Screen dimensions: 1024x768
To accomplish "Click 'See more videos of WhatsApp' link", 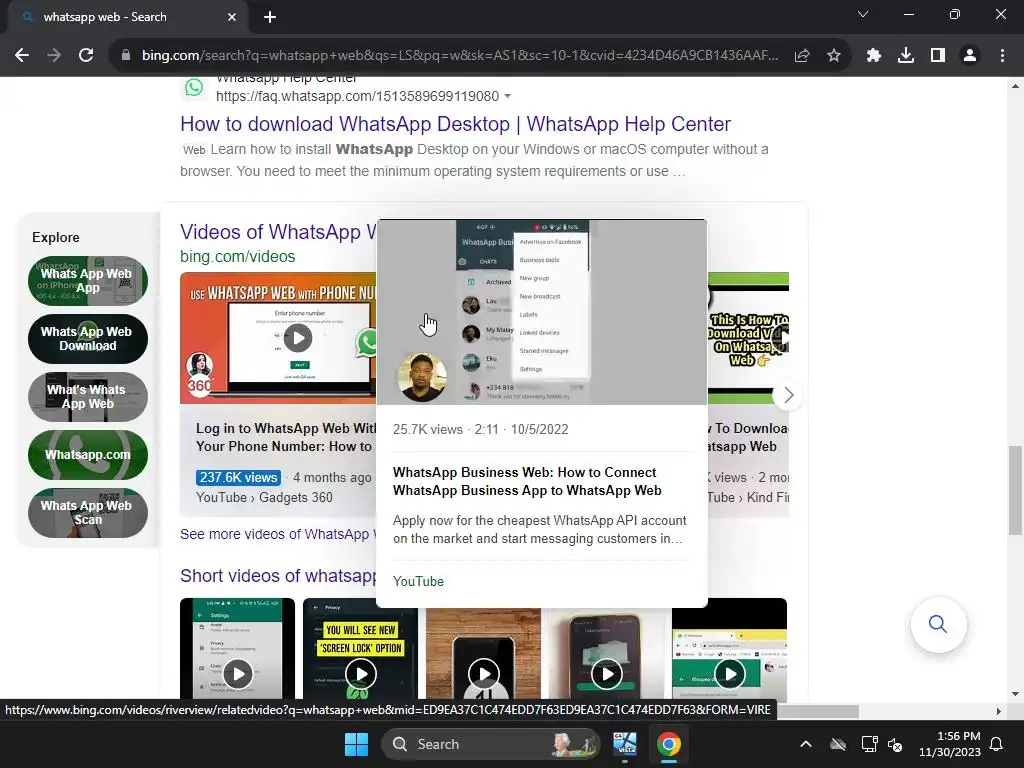I will (x=278, y=534).
